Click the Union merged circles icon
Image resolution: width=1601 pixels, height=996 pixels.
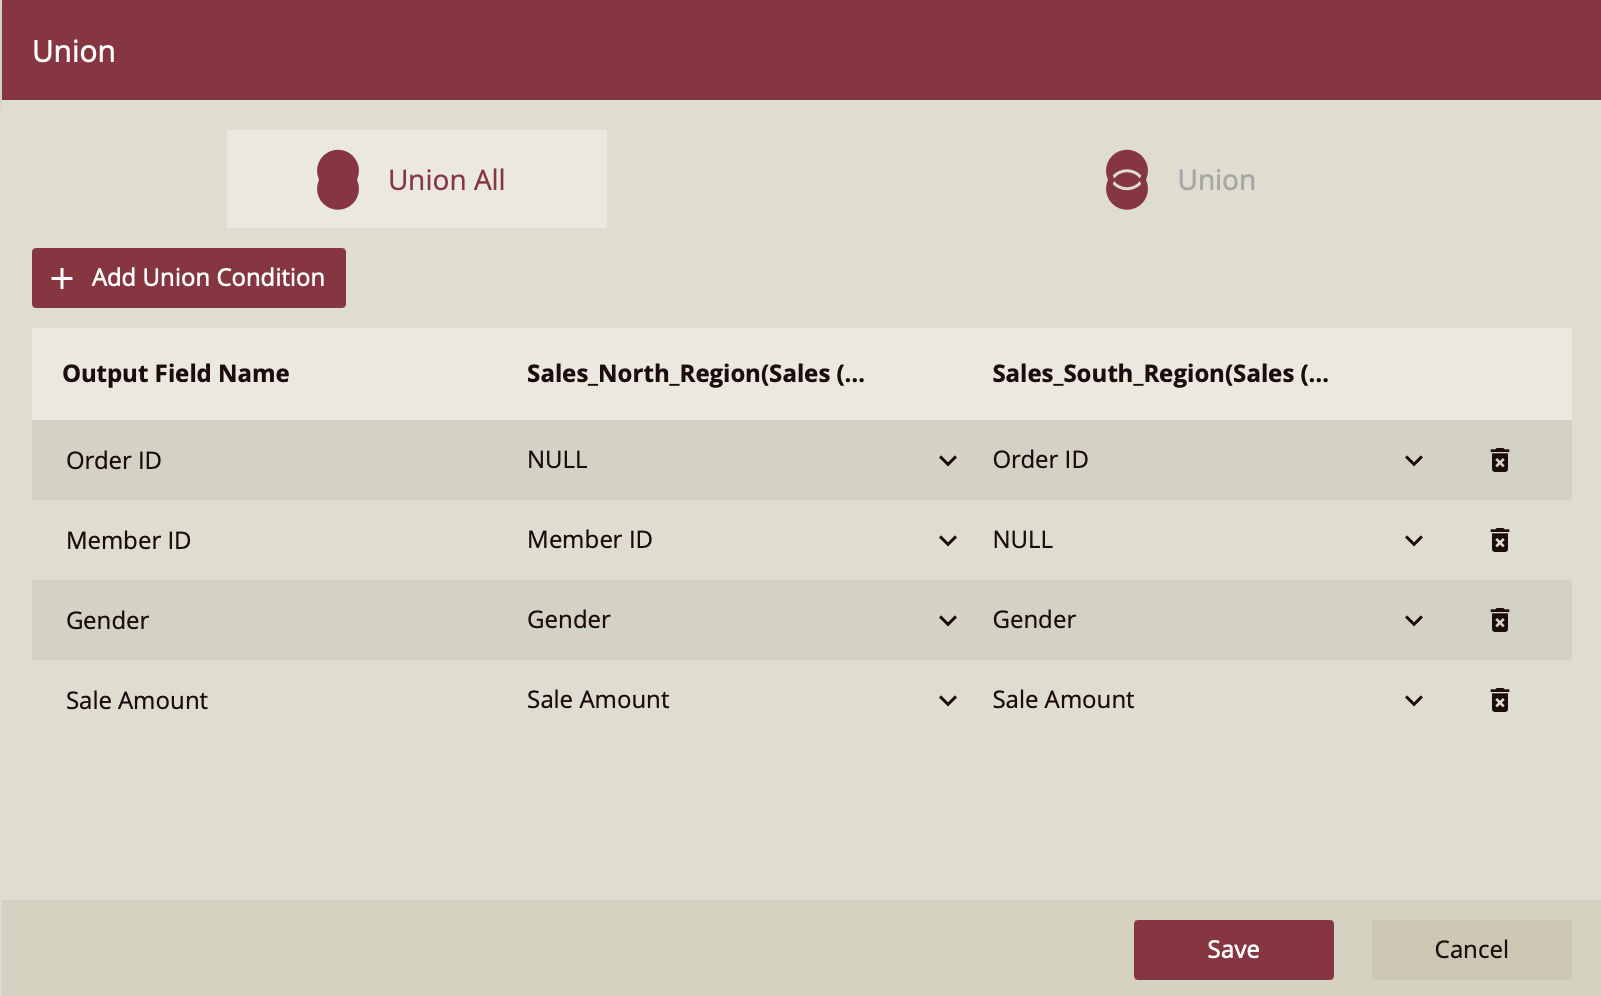[x=1126, y=180]
